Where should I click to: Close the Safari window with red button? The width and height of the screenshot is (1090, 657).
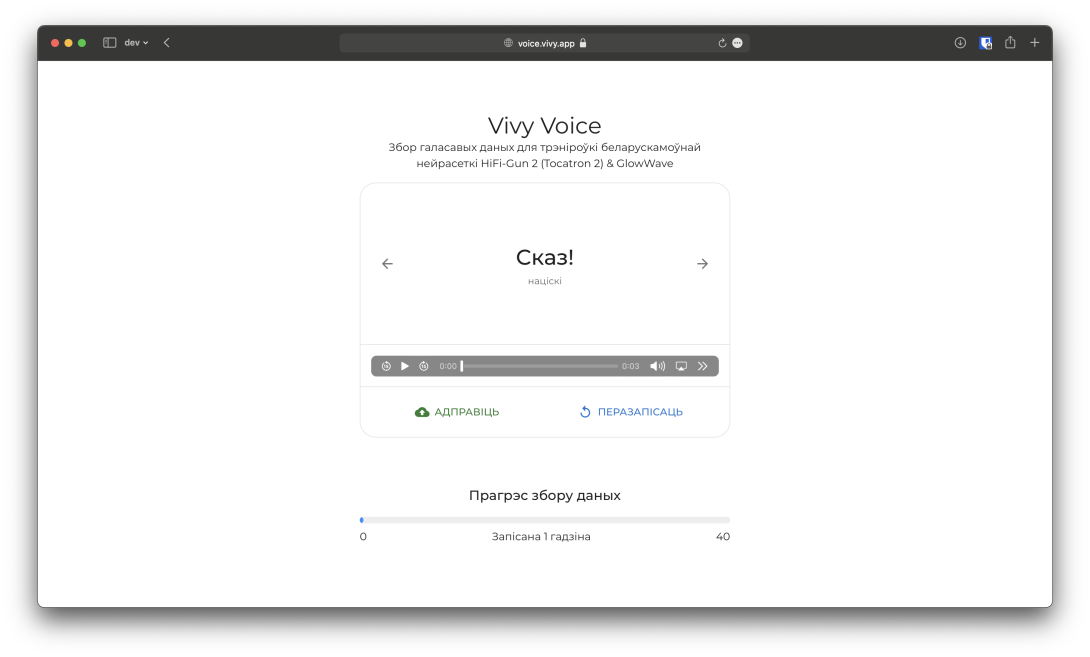pyautogui.click(x=55, y=43)
